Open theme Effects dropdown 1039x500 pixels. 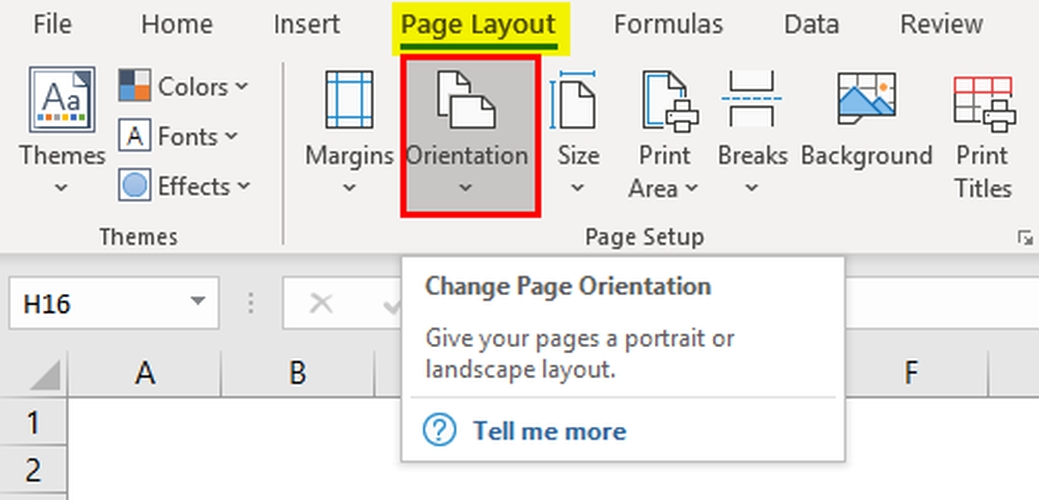point(184,186)
